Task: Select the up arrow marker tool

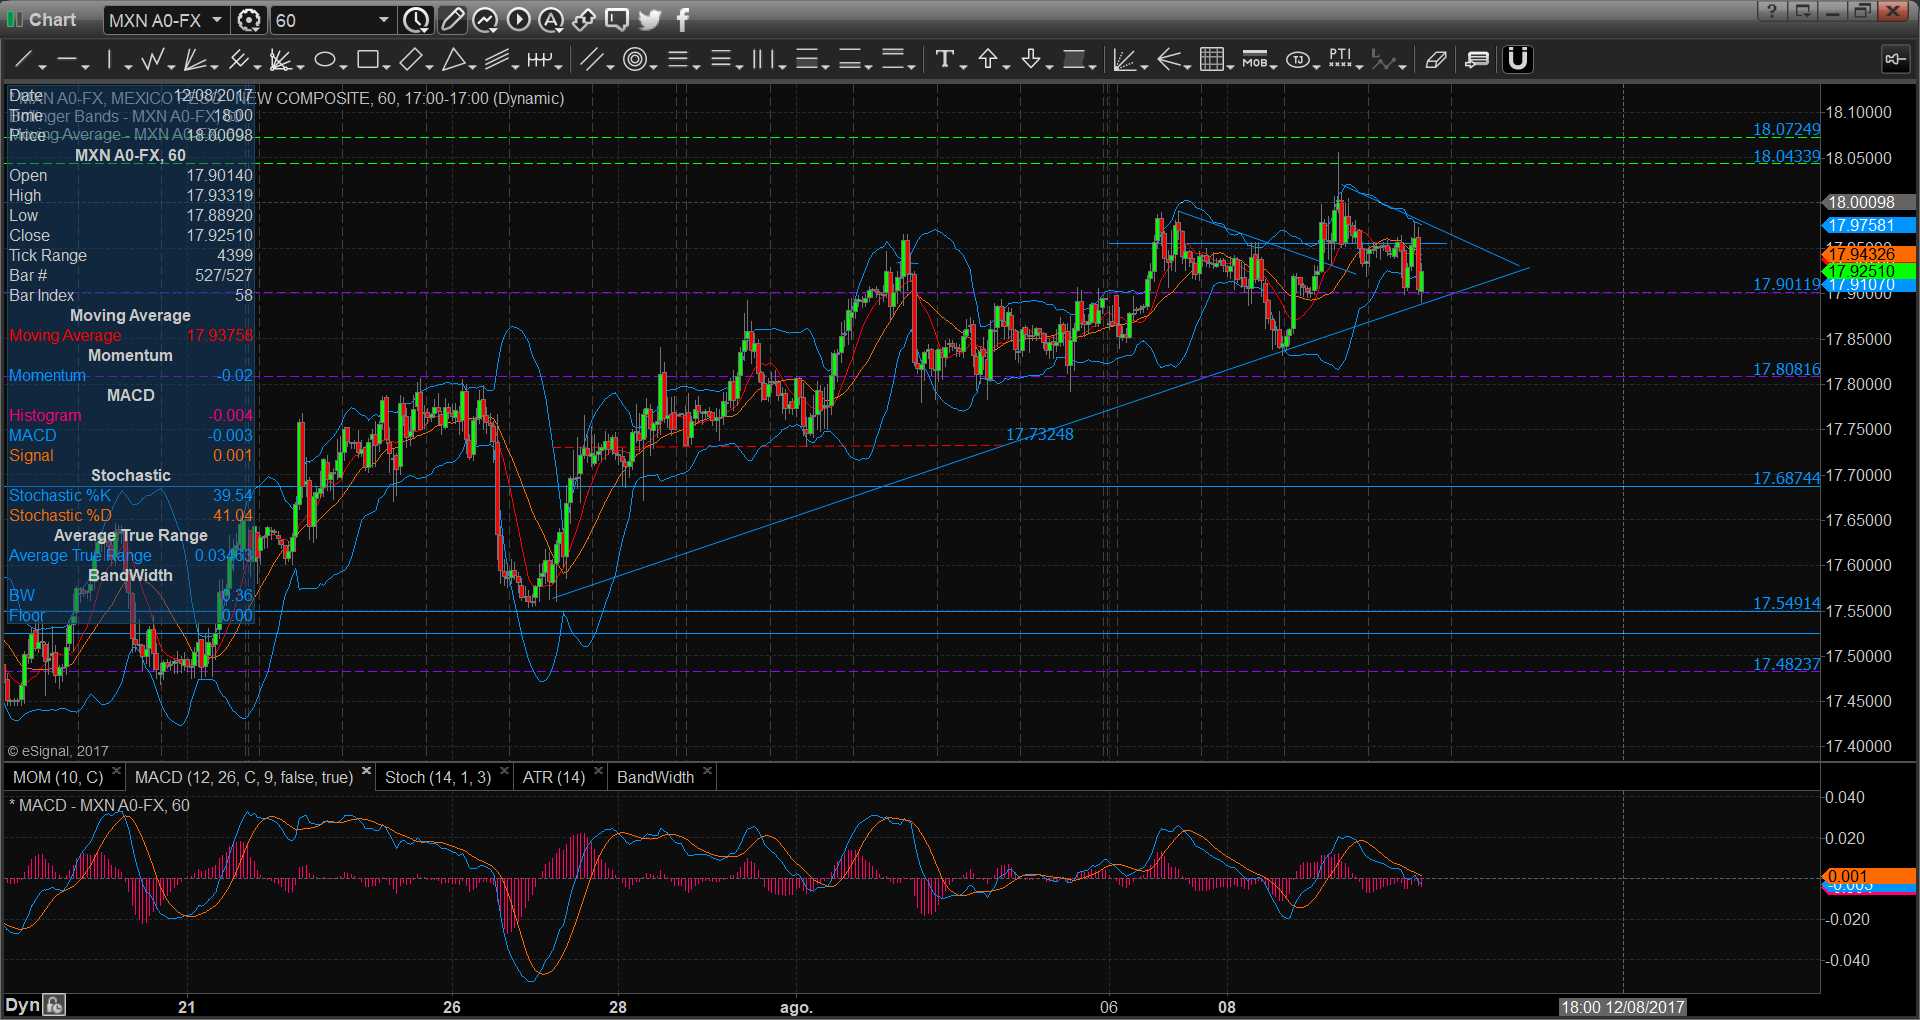Action: [x=988, y=60]
